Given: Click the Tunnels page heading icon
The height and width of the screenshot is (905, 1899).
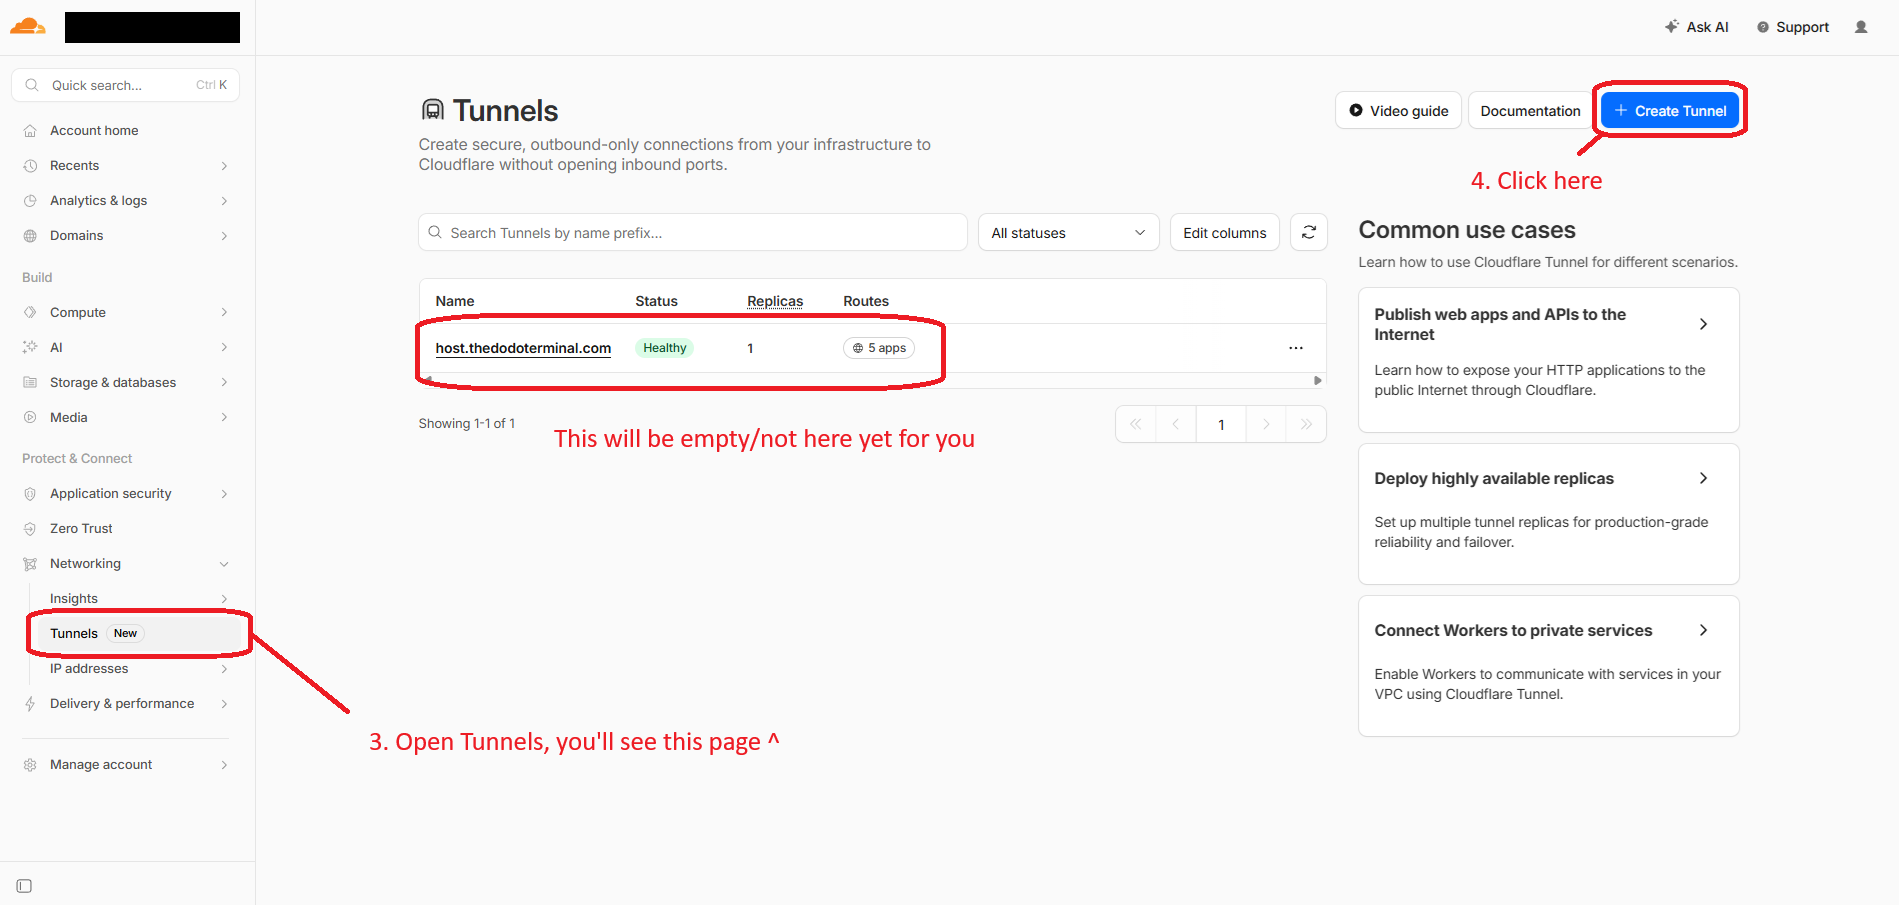Looking at the screenshot, I should pyautogui.click(x=432, y=110).
